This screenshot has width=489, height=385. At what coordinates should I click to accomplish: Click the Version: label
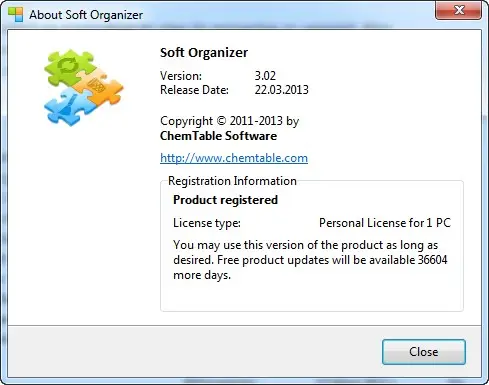point(181,76)
